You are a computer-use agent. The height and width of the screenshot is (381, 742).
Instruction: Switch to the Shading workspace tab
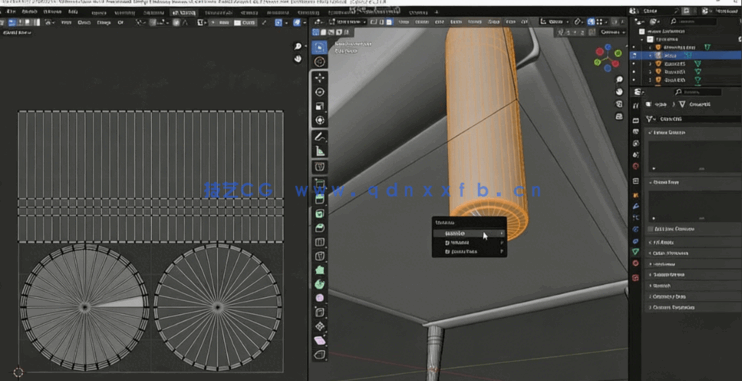pyautogui.click(x=249, y=12)
